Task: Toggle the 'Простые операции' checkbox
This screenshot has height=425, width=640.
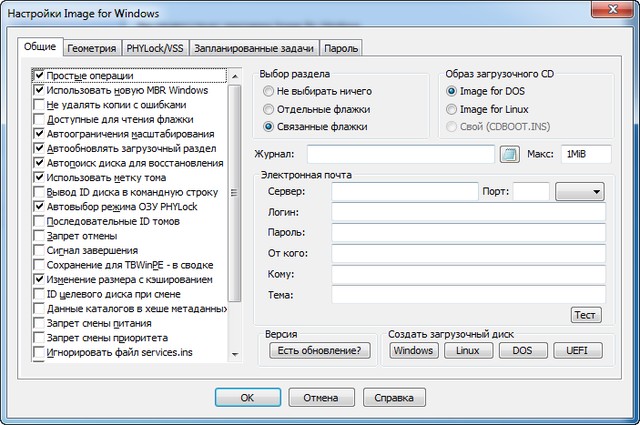Action: pyautogui.click(x=40, y=76)
